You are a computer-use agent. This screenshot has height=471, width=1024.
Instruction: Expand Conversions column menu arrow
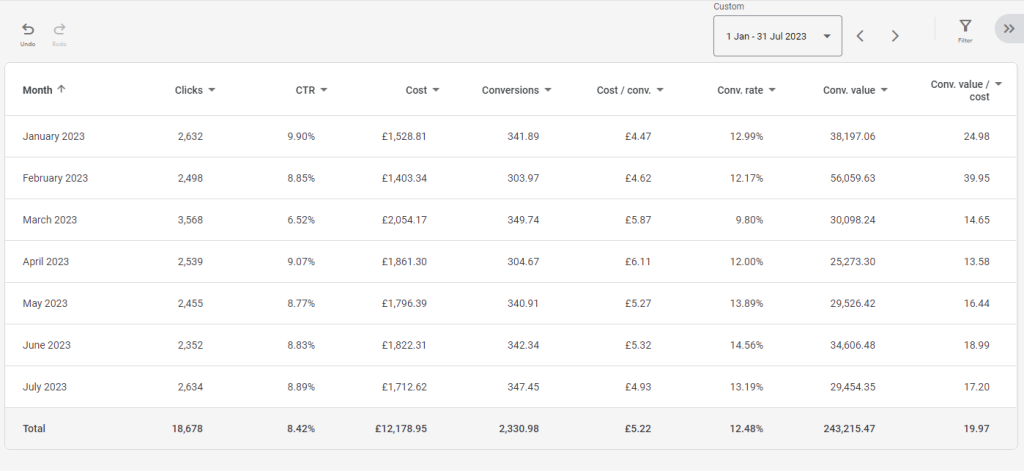[x=548, y=90]
